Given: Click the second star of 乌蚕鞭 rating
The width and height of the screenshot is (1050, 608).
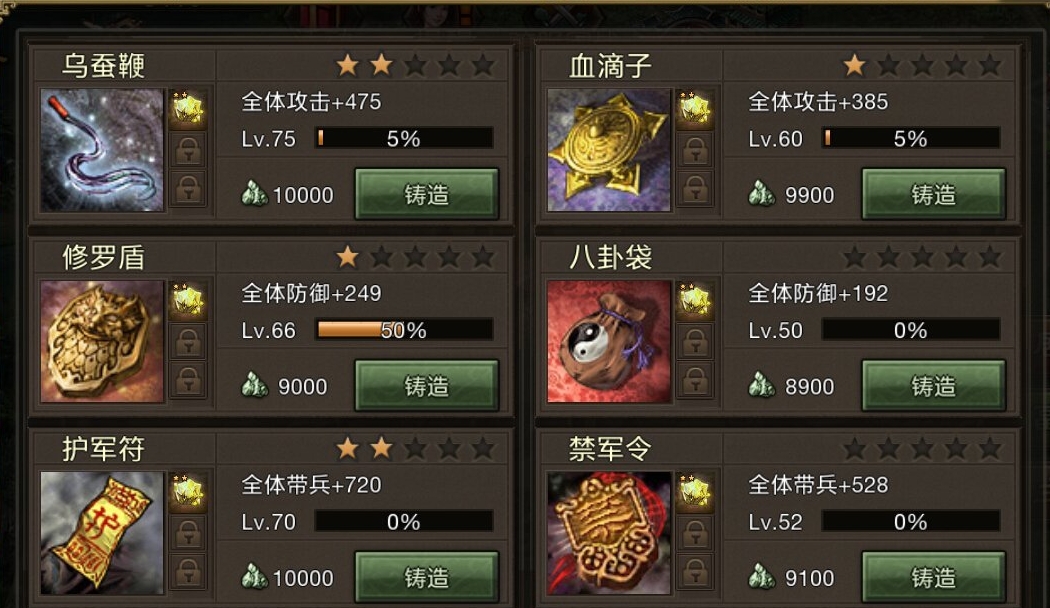Looking at the screenshot, I should (x=381, y=65).
